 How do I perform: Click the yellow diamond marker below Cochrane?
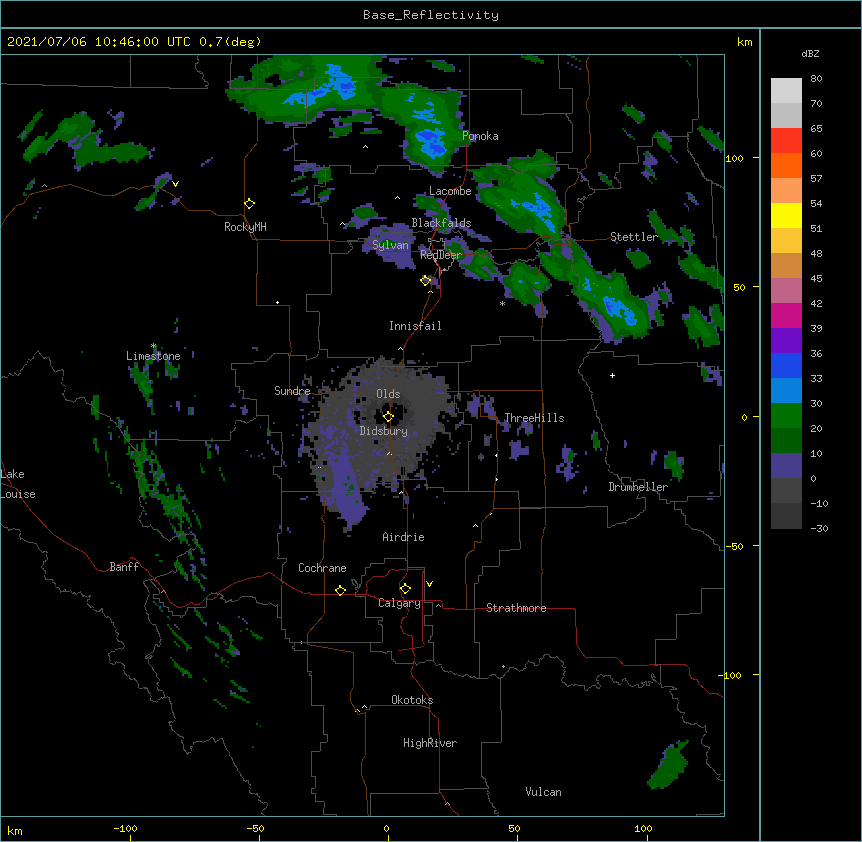tap(340, 590)
